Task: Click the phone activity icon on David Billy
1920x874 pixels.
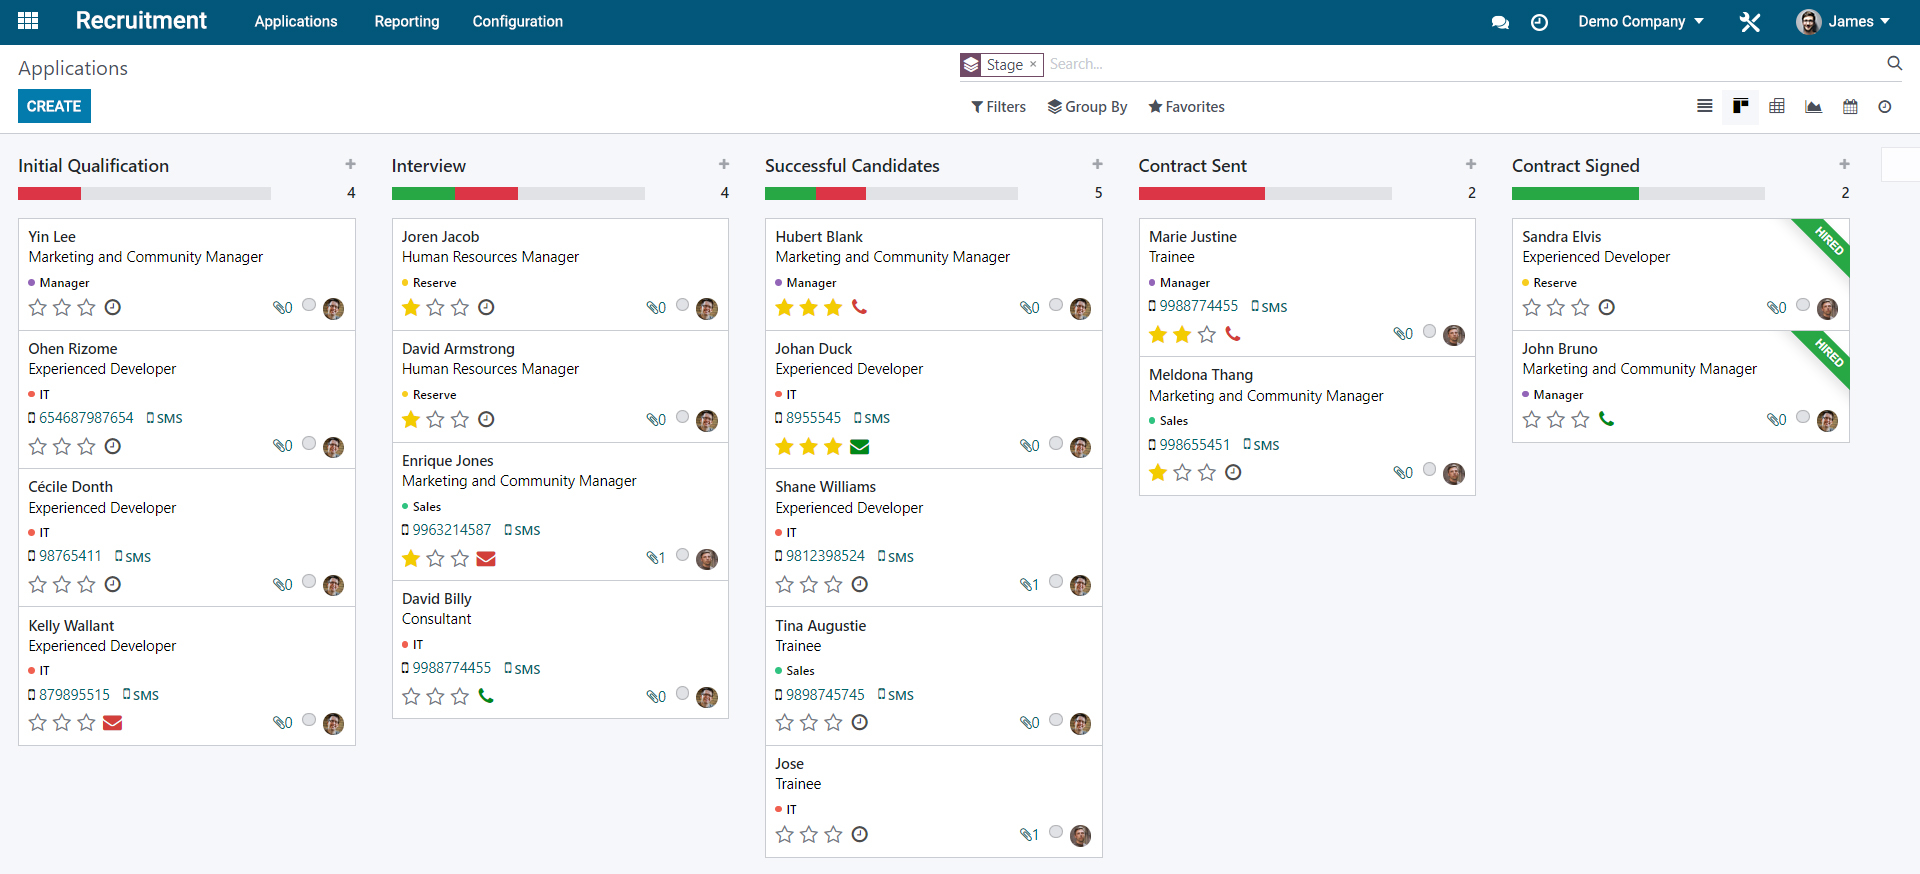Action: pos(486,696)
